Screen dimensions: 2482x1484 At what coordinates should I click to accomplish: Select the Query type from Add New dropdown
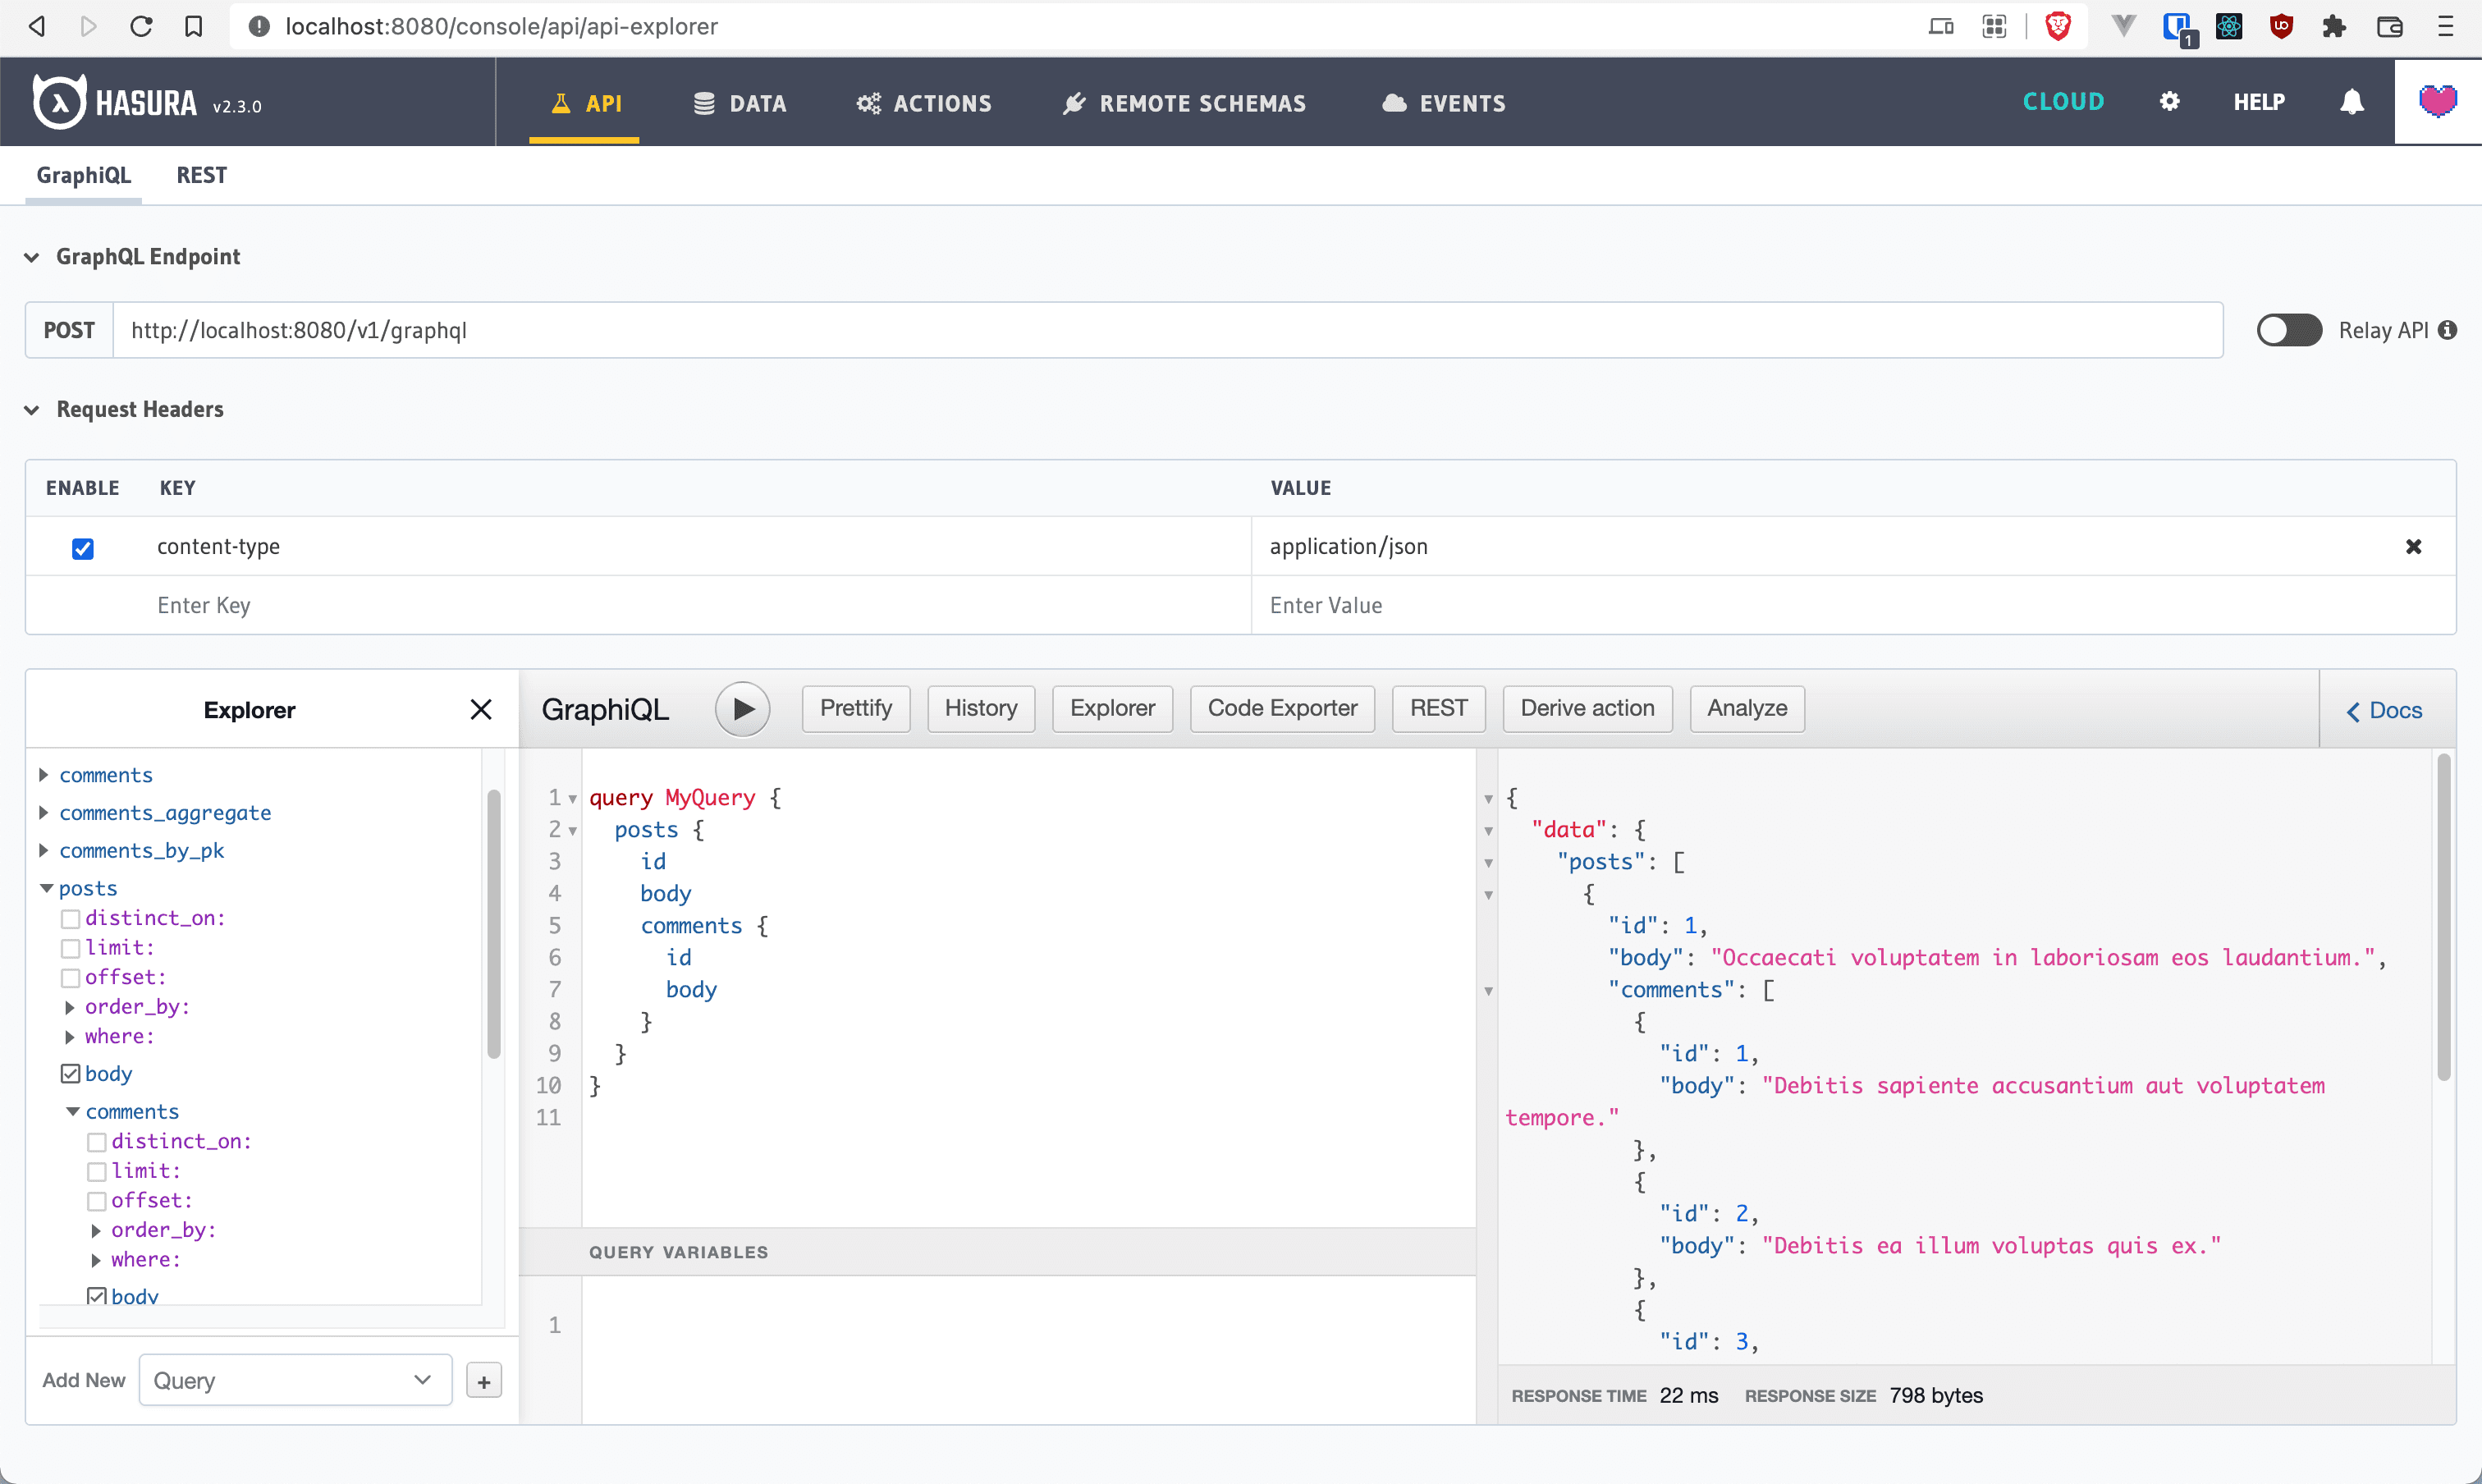click(x=286, y=1381)
